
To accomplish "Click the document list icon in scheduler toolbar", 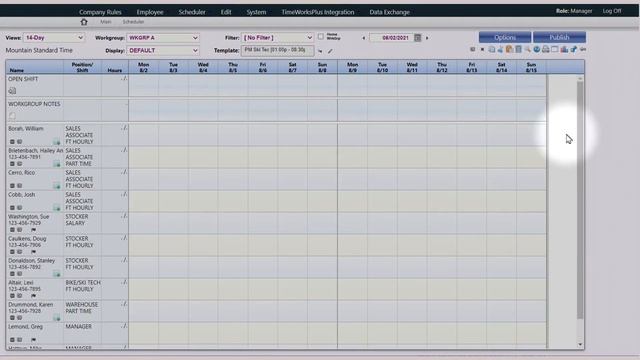I will [492, 49].
